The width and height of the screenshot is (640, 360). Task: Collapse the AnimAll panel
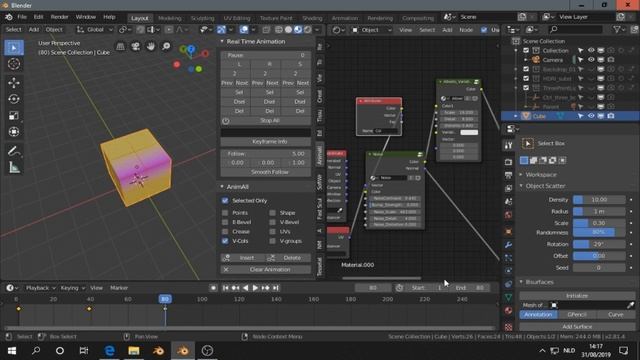point(222,187)
